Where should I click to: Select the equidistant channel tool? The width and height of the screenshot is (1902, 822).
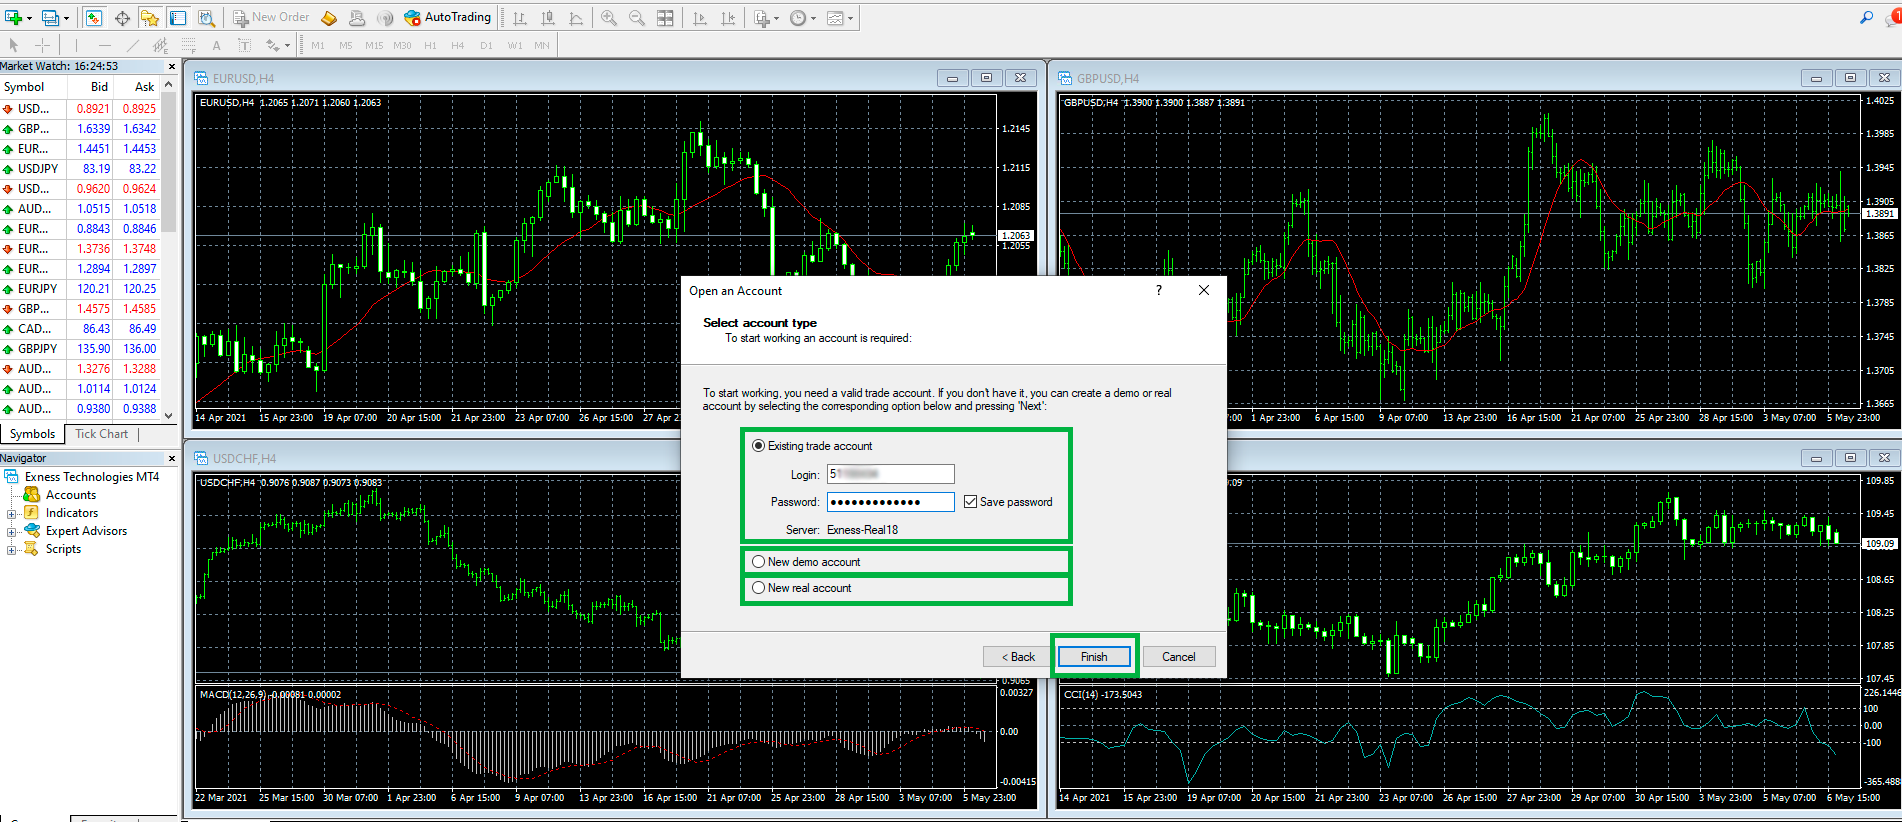click(160, 45)
